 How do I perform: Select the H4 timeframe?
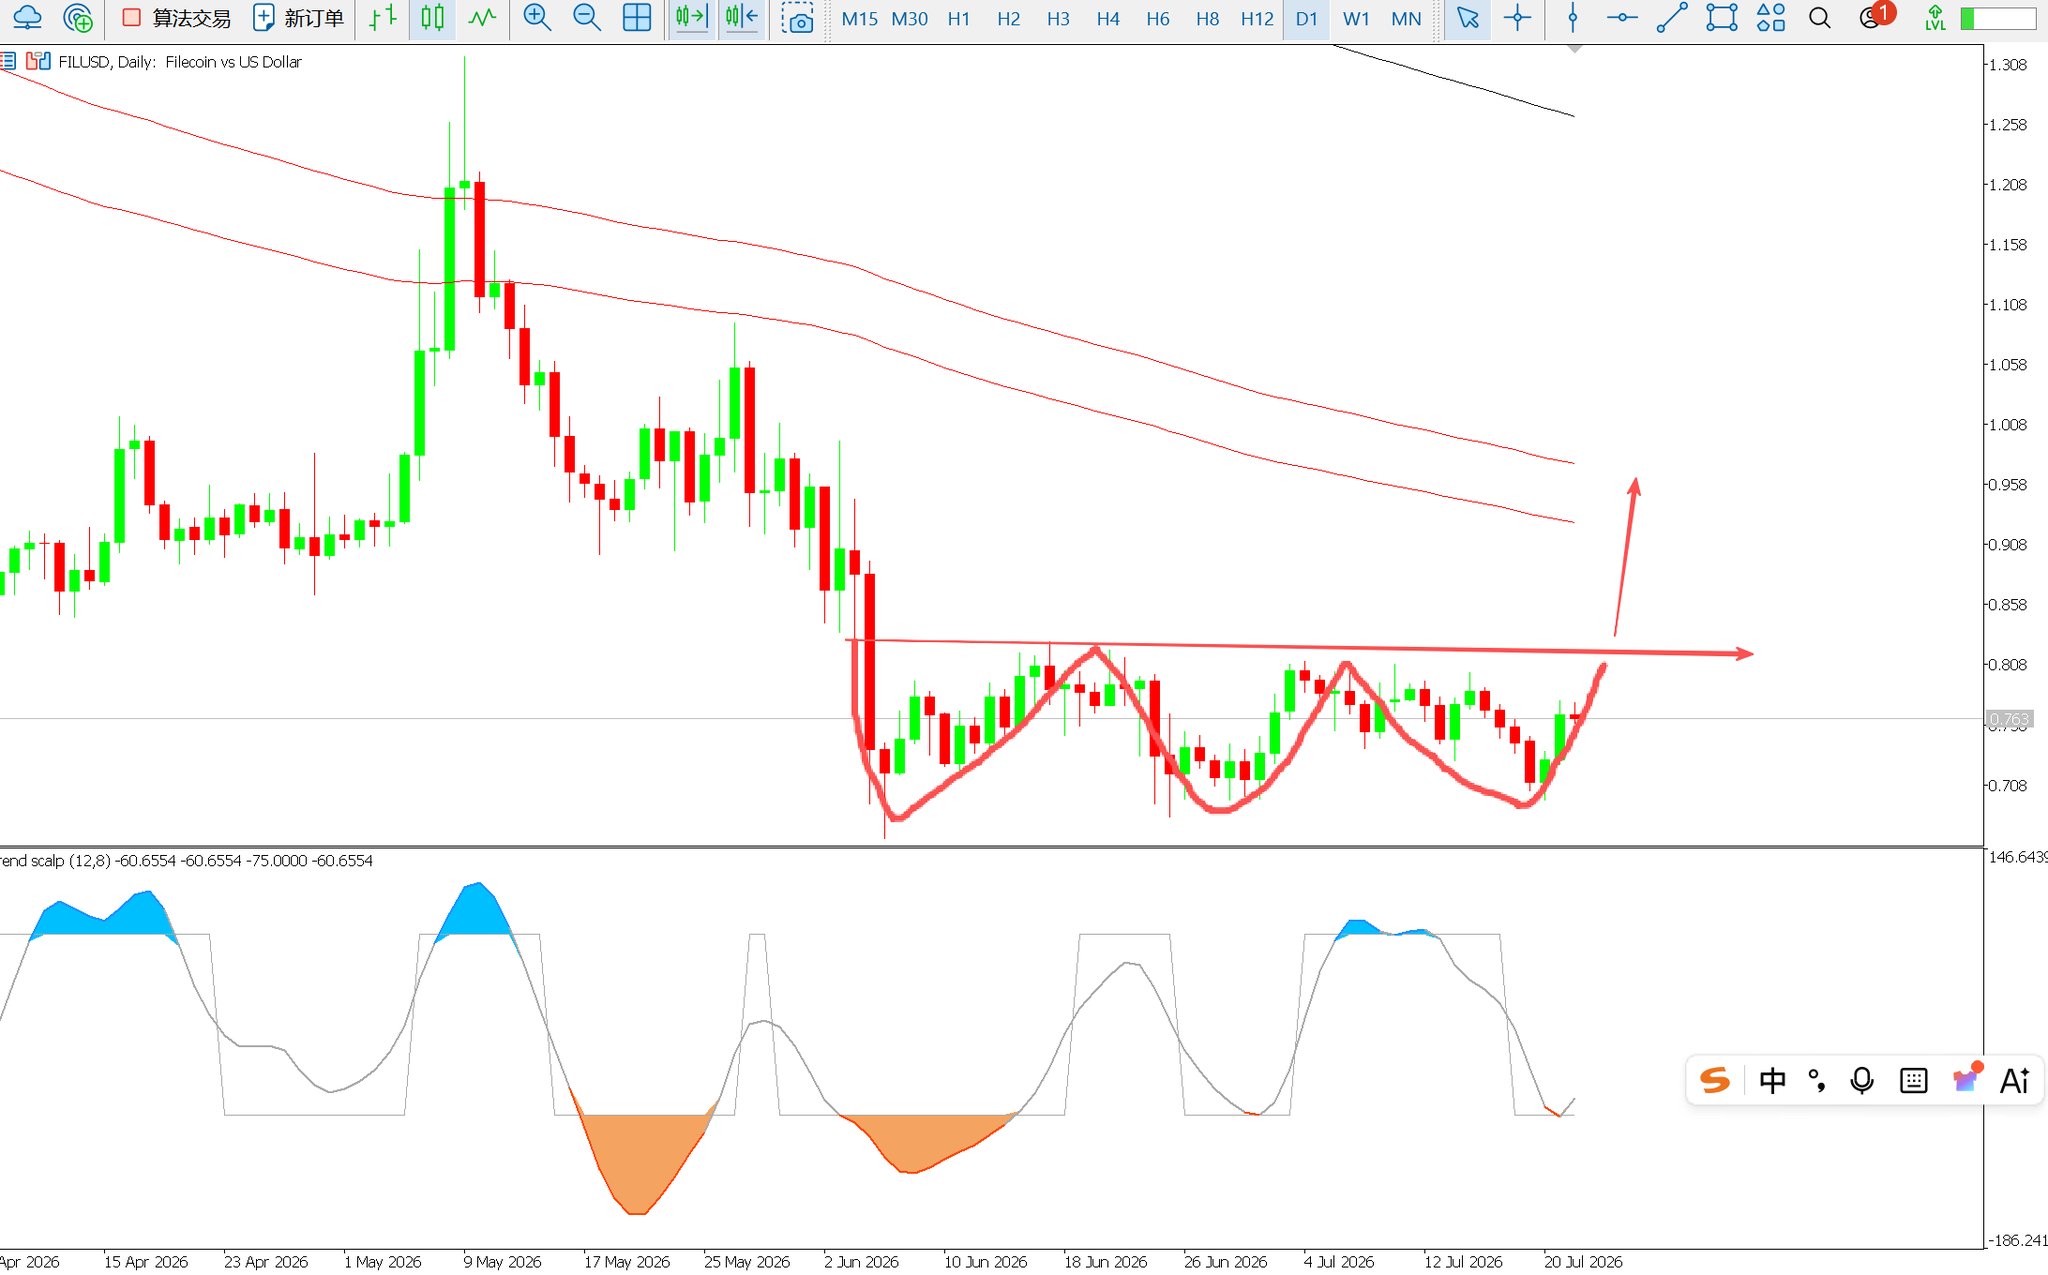[1108, 19]
